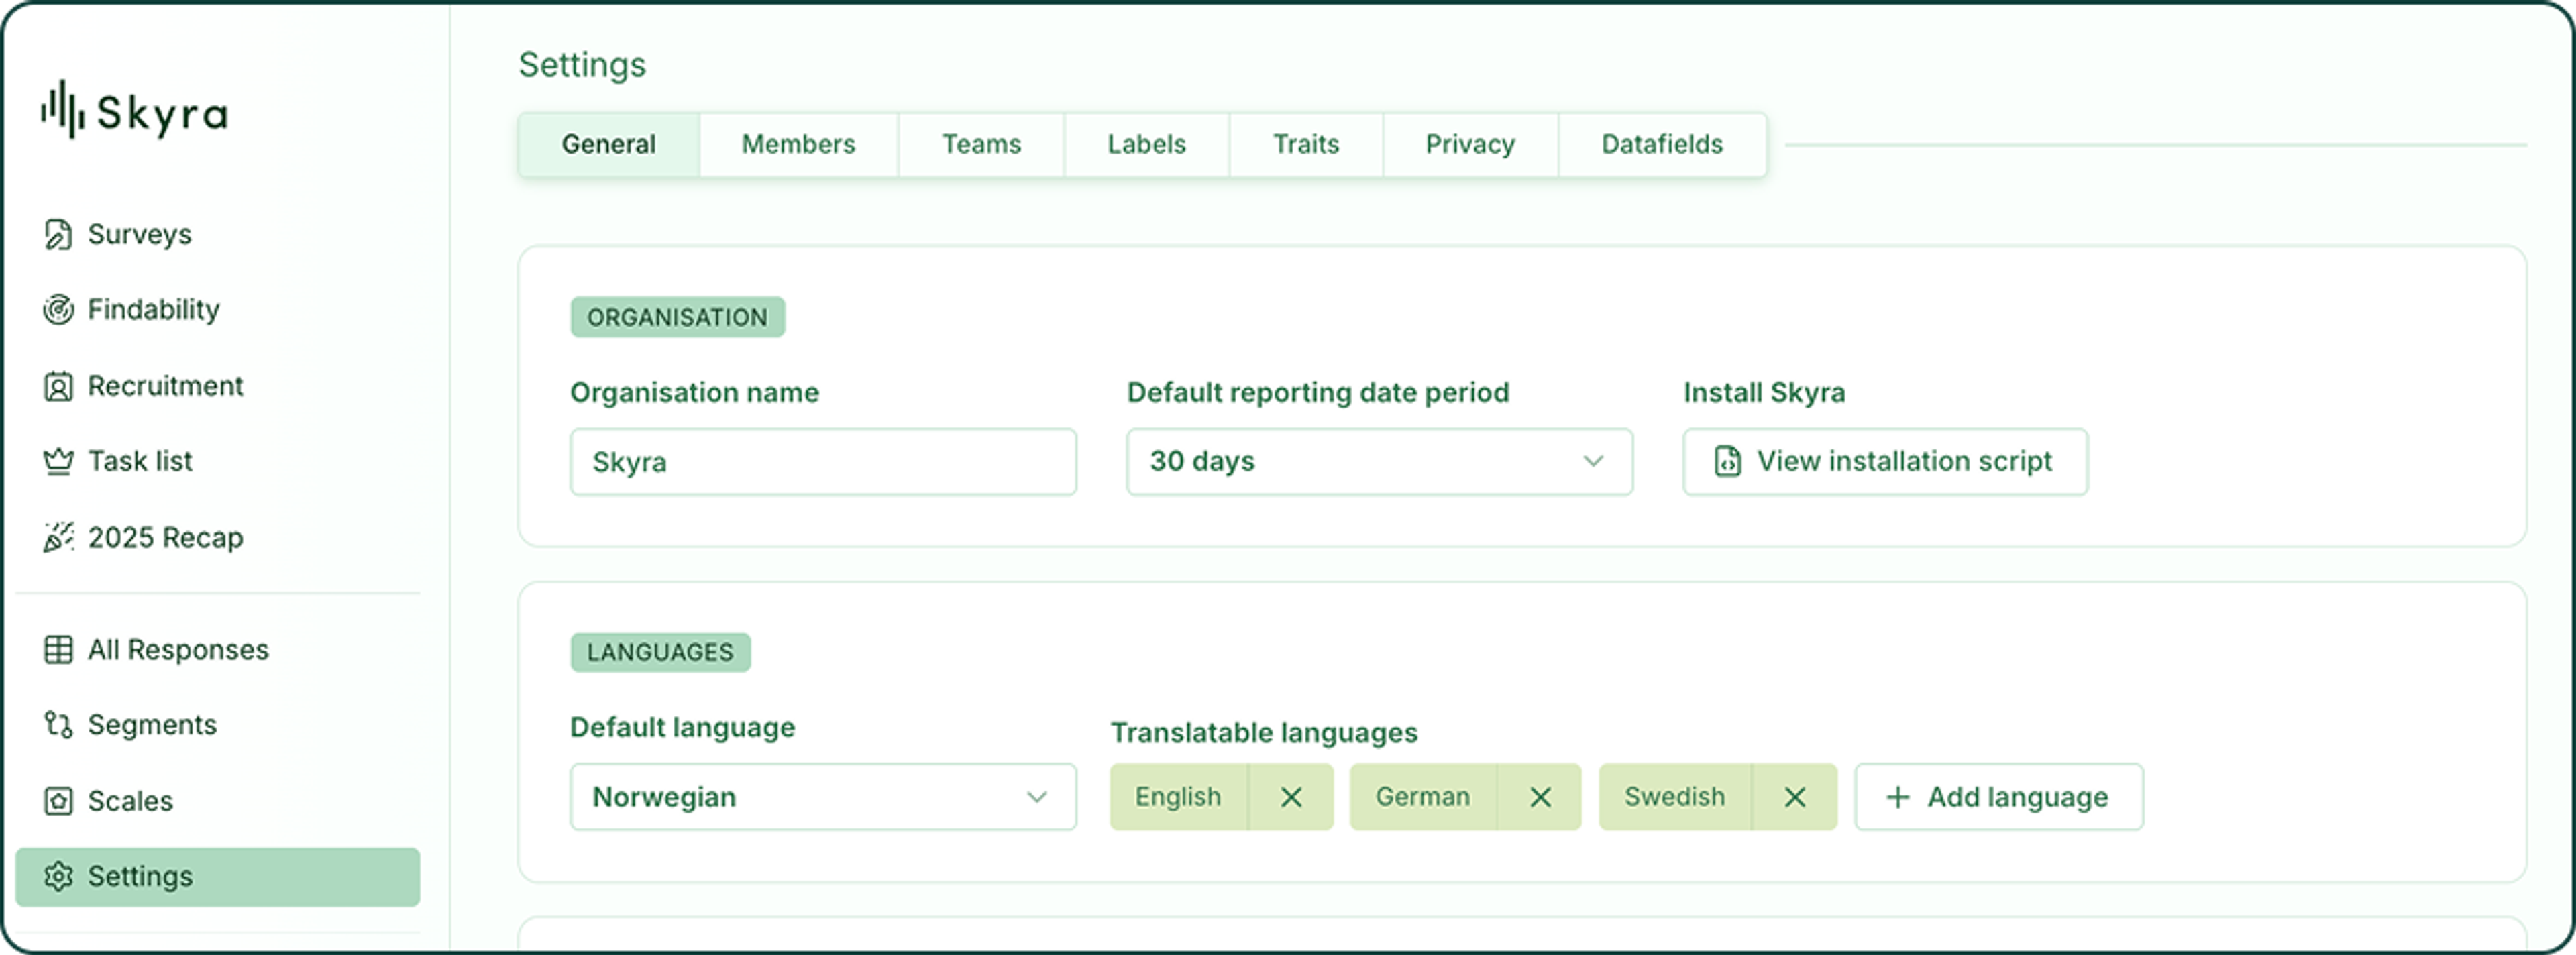Screen dimensions: 2576x955
Task: Click the ORGANISATION section badge
Action: [677, 317]
